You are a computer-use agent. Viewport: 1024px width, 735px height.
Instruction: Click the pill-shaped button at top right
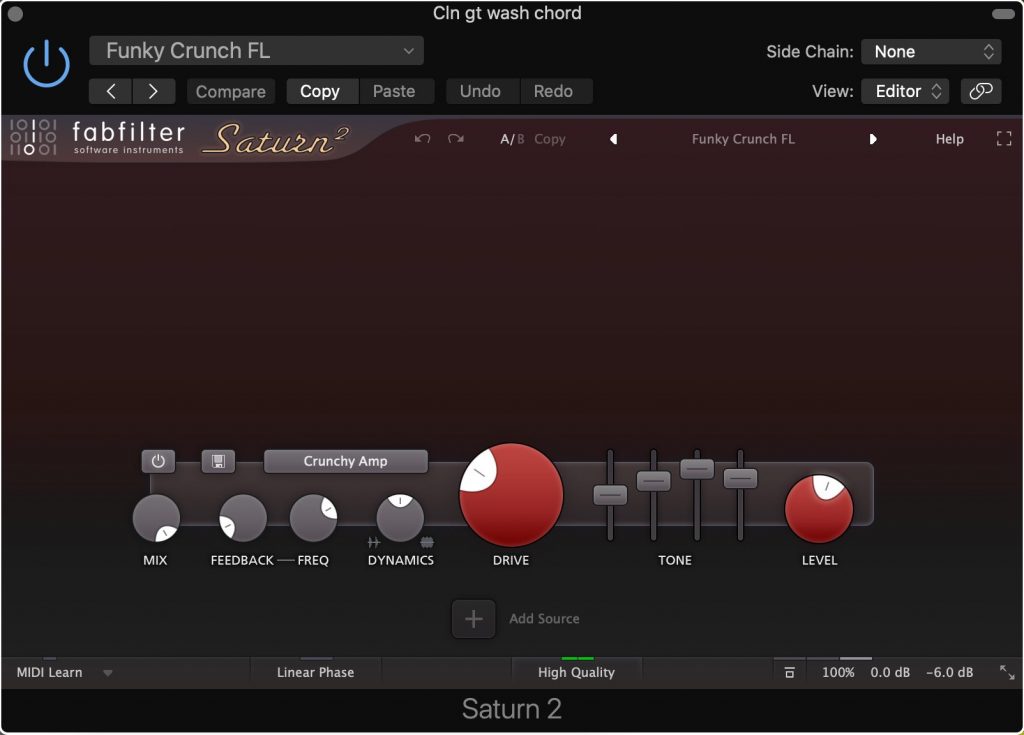tap(1002, 14)
